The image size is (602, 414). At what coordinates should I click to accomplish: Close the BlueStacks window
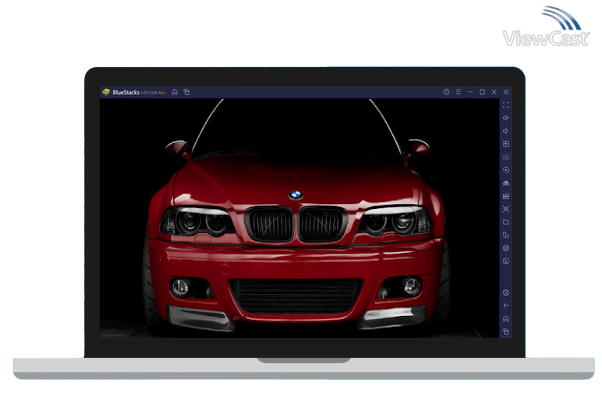click(x=494, y=92)
